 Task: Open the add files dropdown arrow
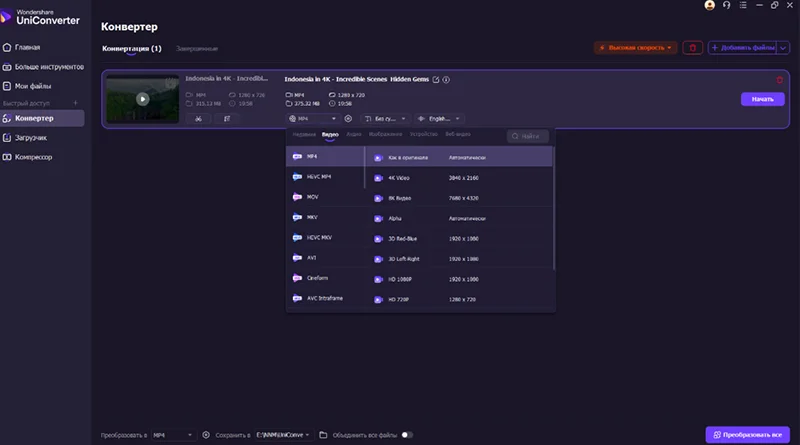[x=783, y=48]
